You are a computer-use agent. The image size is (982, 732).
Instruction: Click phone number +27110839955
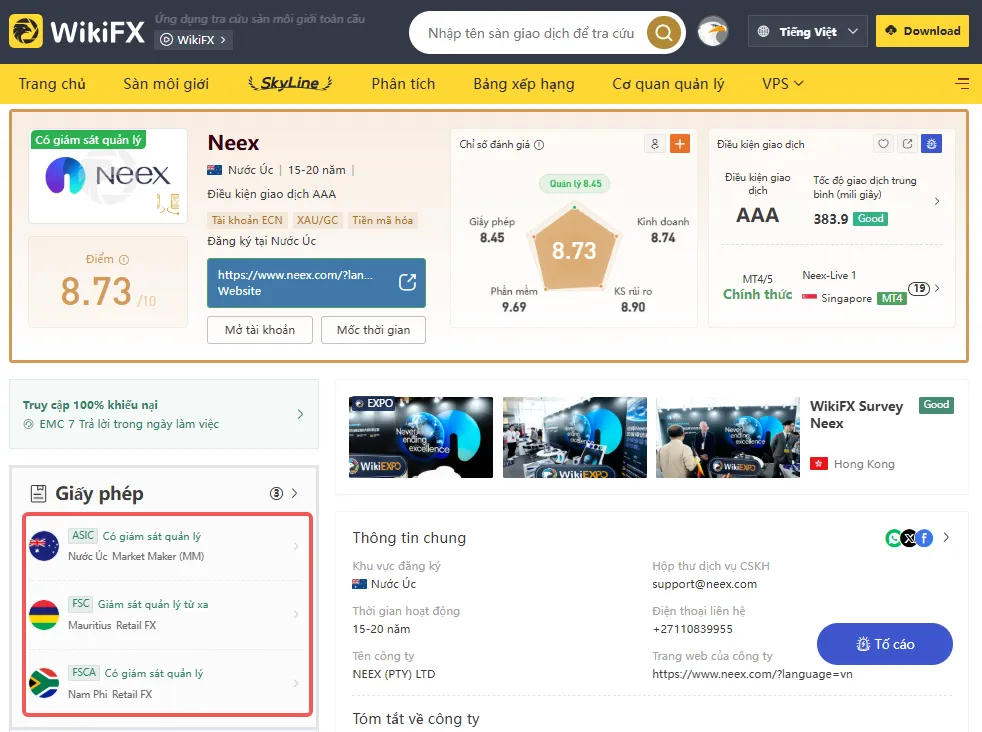point(692,629)
